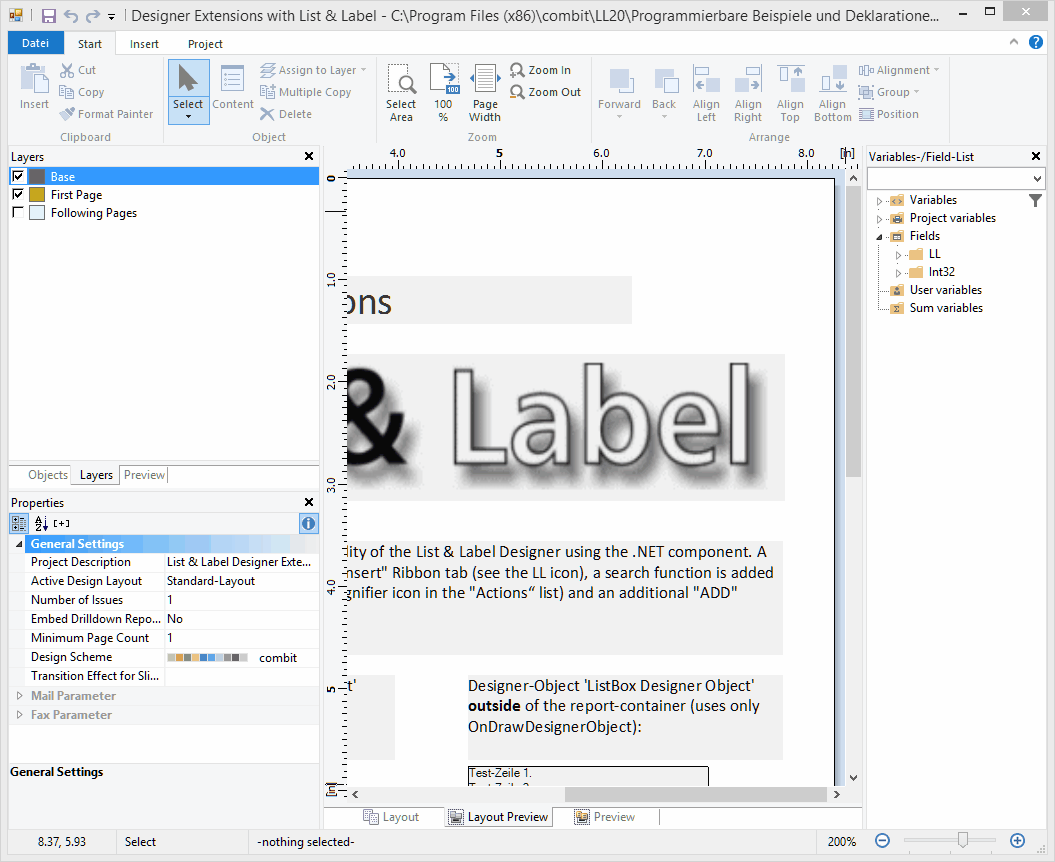This screenshot has width=1055, height=862.
Task: Click the Following Pages light color swatch
Action: tap(37, 213)
